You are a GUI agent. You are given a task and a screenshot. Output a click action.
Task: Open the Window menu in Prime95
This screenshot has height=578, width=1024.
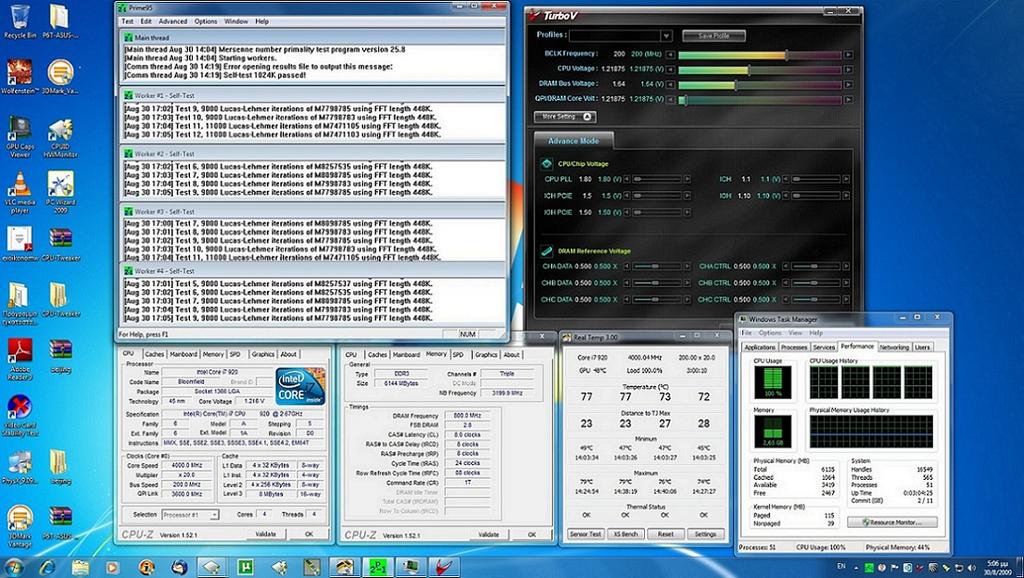point(236,22)
